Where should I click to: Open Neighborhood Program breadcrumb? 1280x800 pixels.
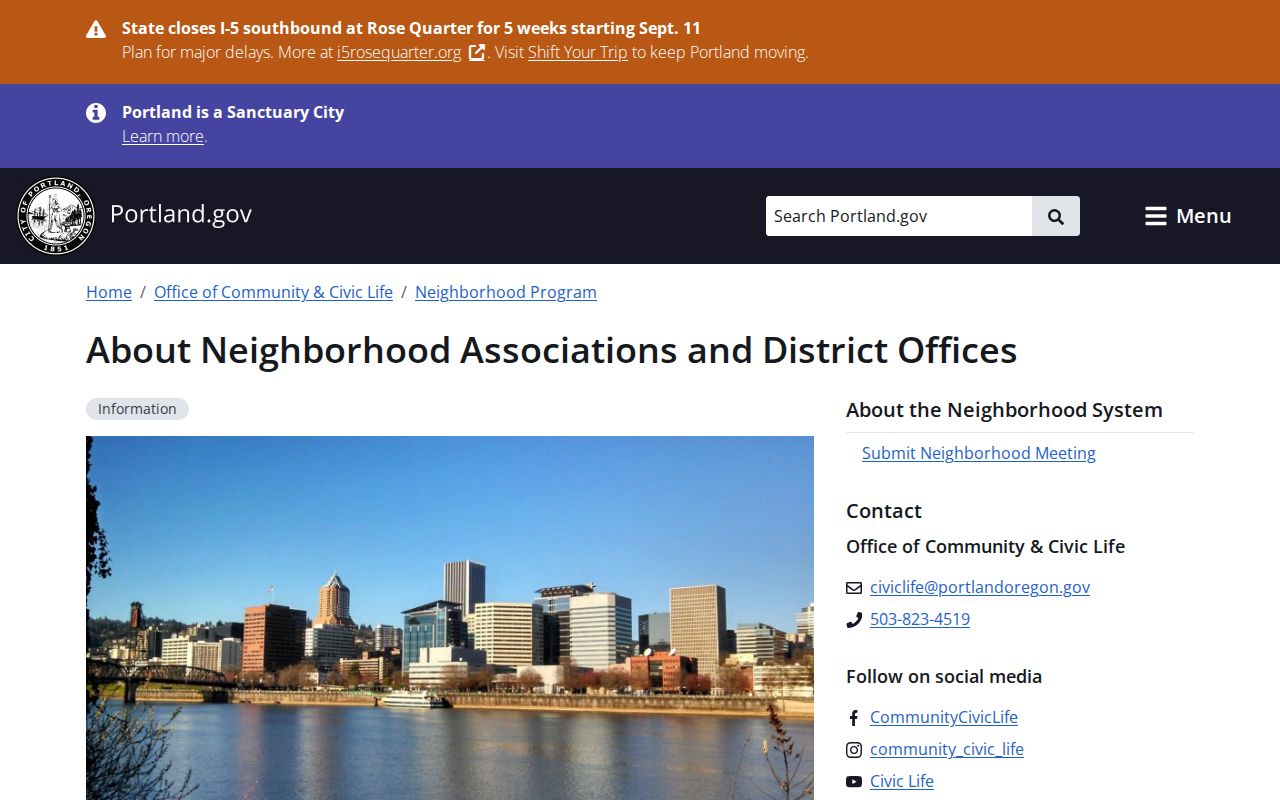(506, 292)
